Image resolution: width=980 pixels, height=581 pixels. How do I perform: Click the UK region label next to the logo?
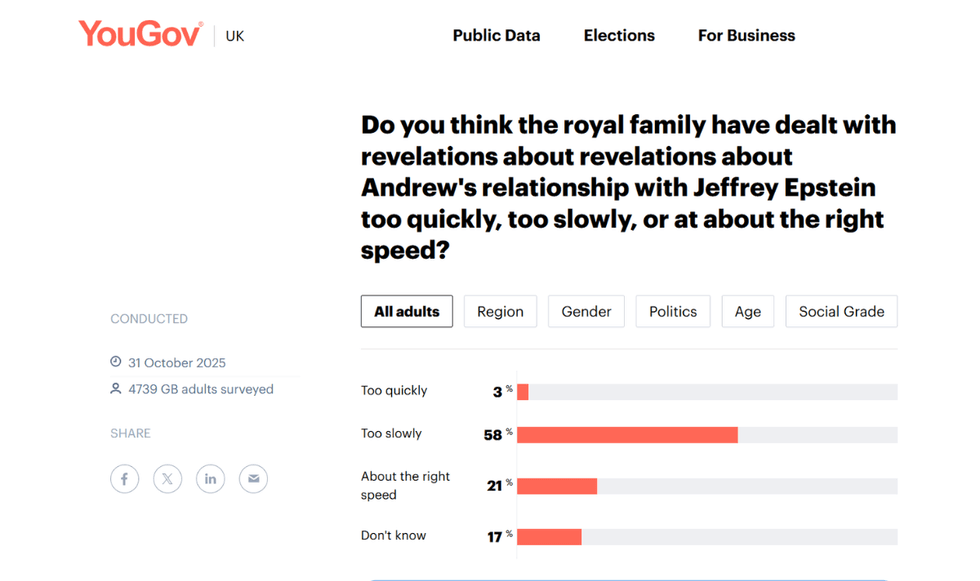[234, 35]
